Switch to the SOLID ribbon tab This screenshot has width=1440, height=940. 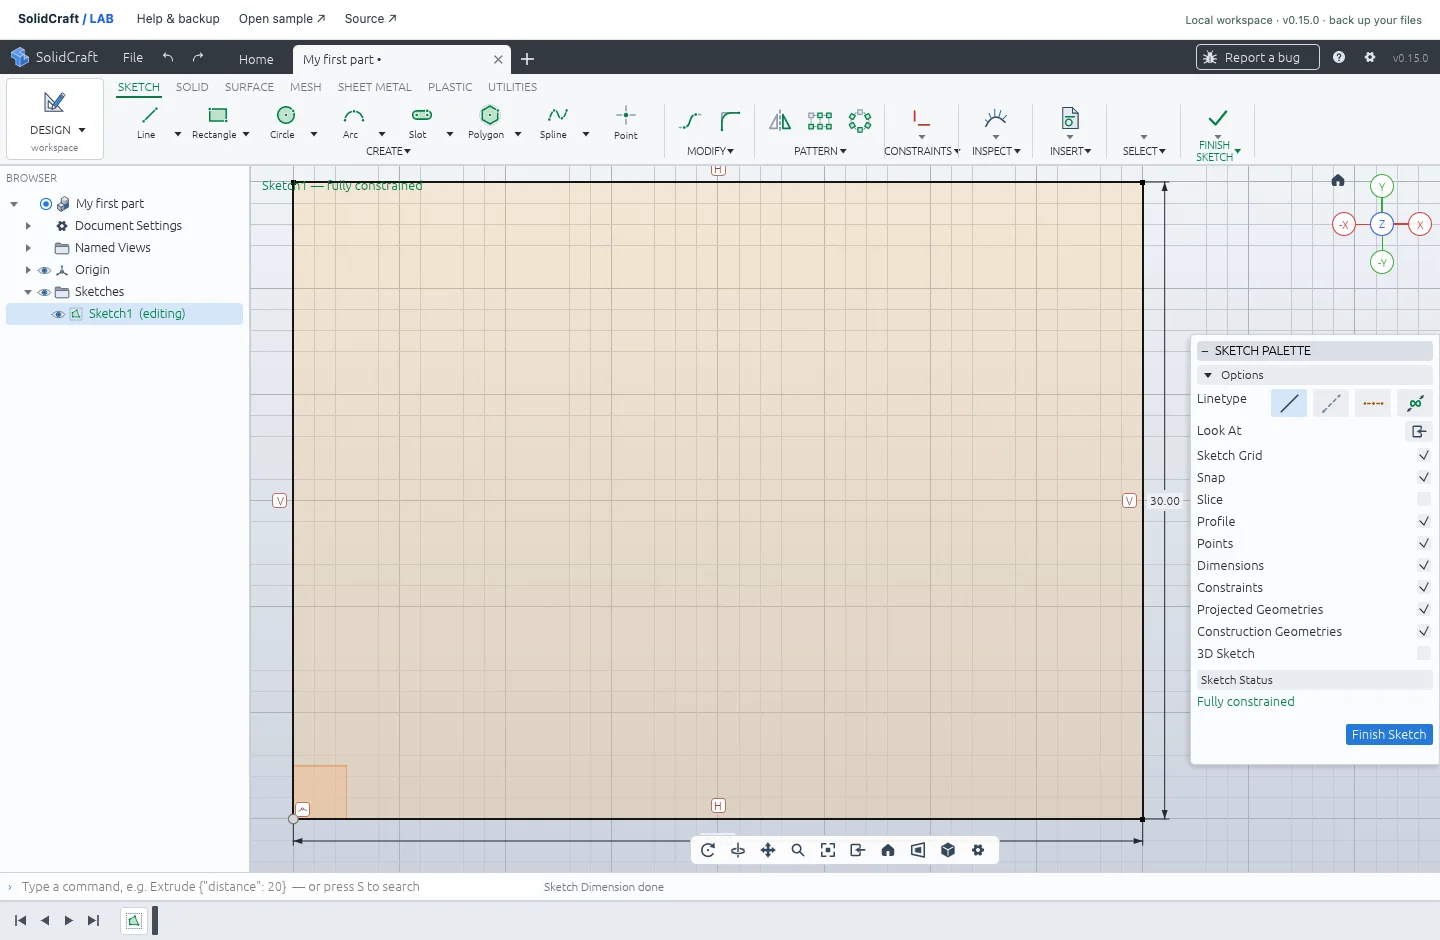(192, 87)
